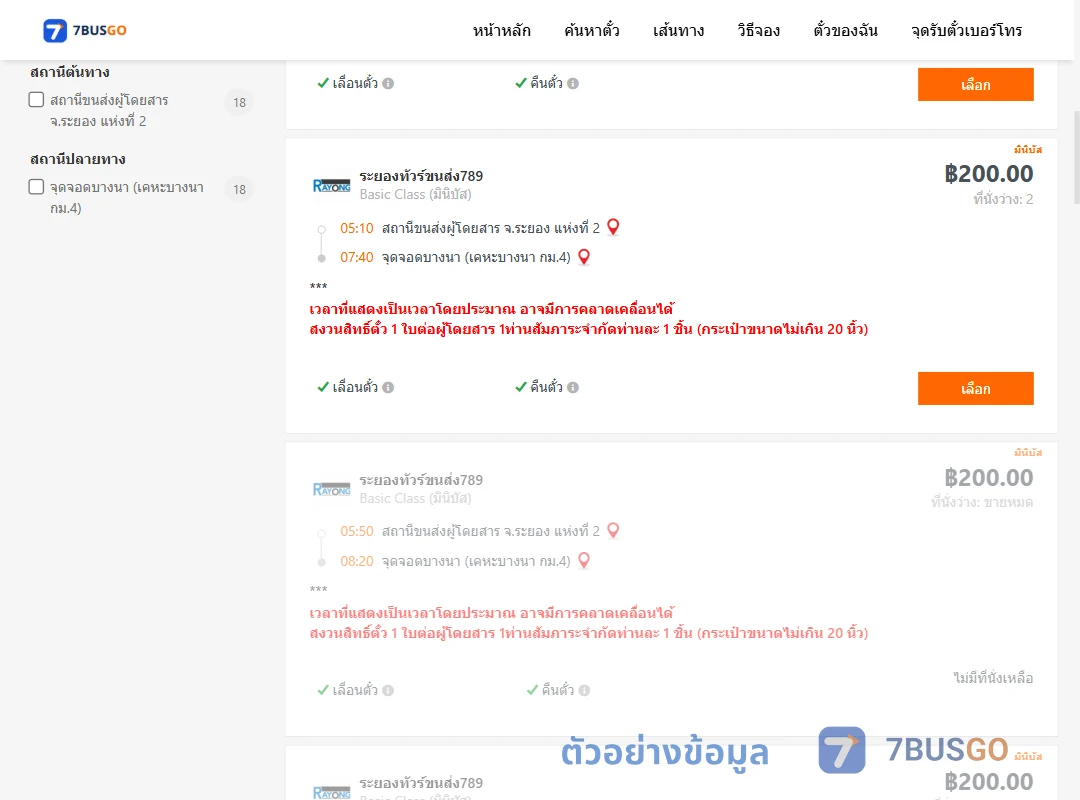Open the วิธีจอง menu item
Screen dimensions: 1080x800
tap(758, 30)
